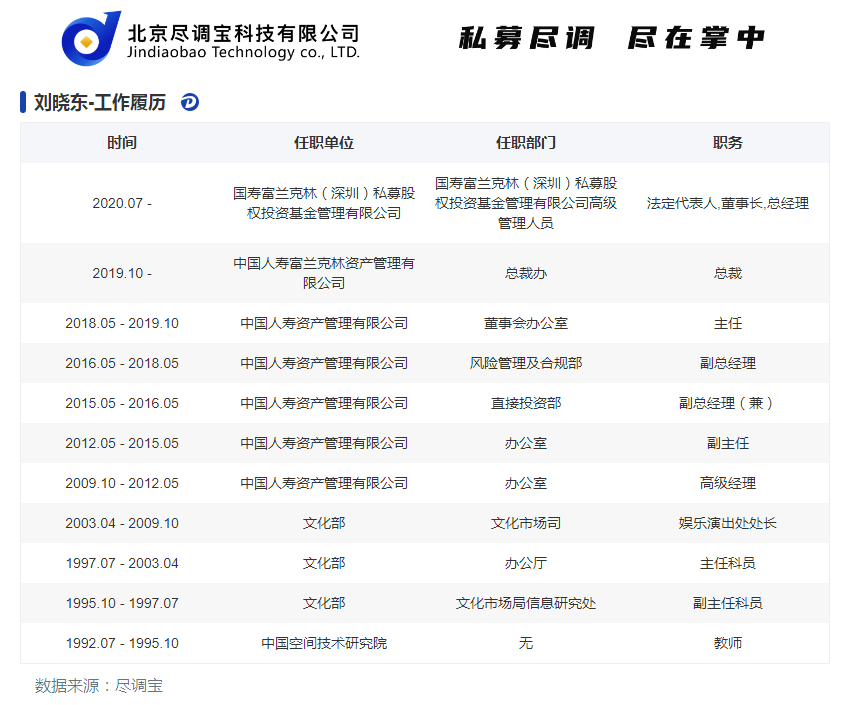Screen dimensions: 850x705
Task: Click the blue circular icon beside 刘晓东-工作履历
Action: [190, 102]
